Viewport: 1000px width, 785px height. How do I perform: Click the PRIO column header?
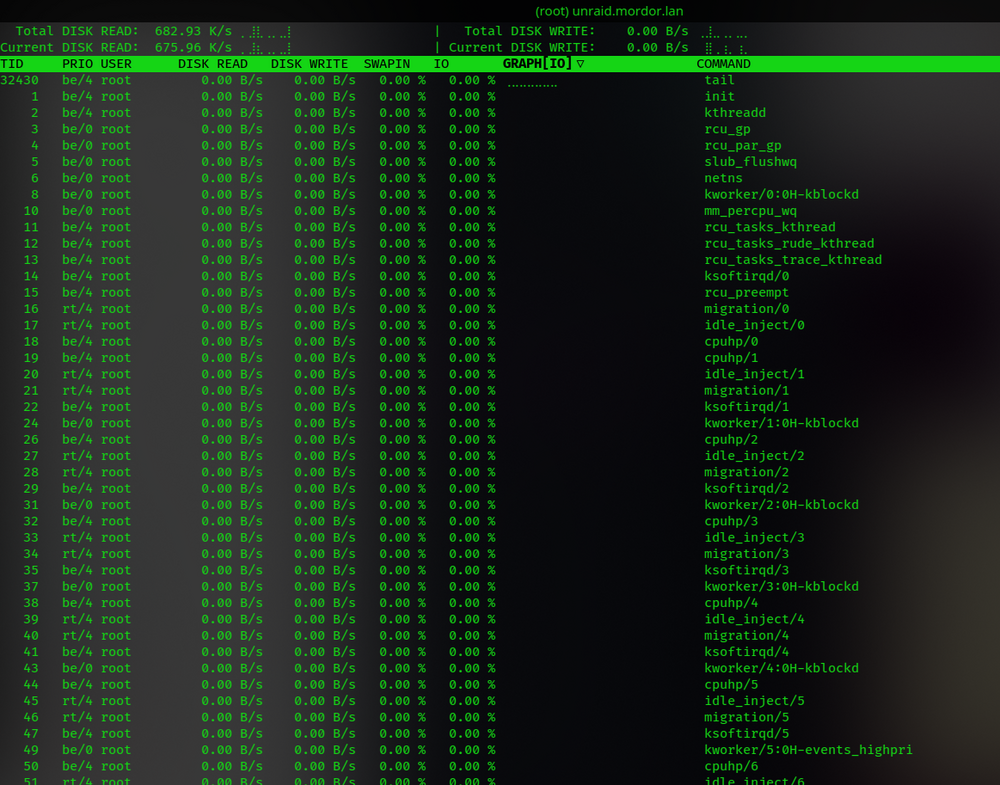[77, 64]
